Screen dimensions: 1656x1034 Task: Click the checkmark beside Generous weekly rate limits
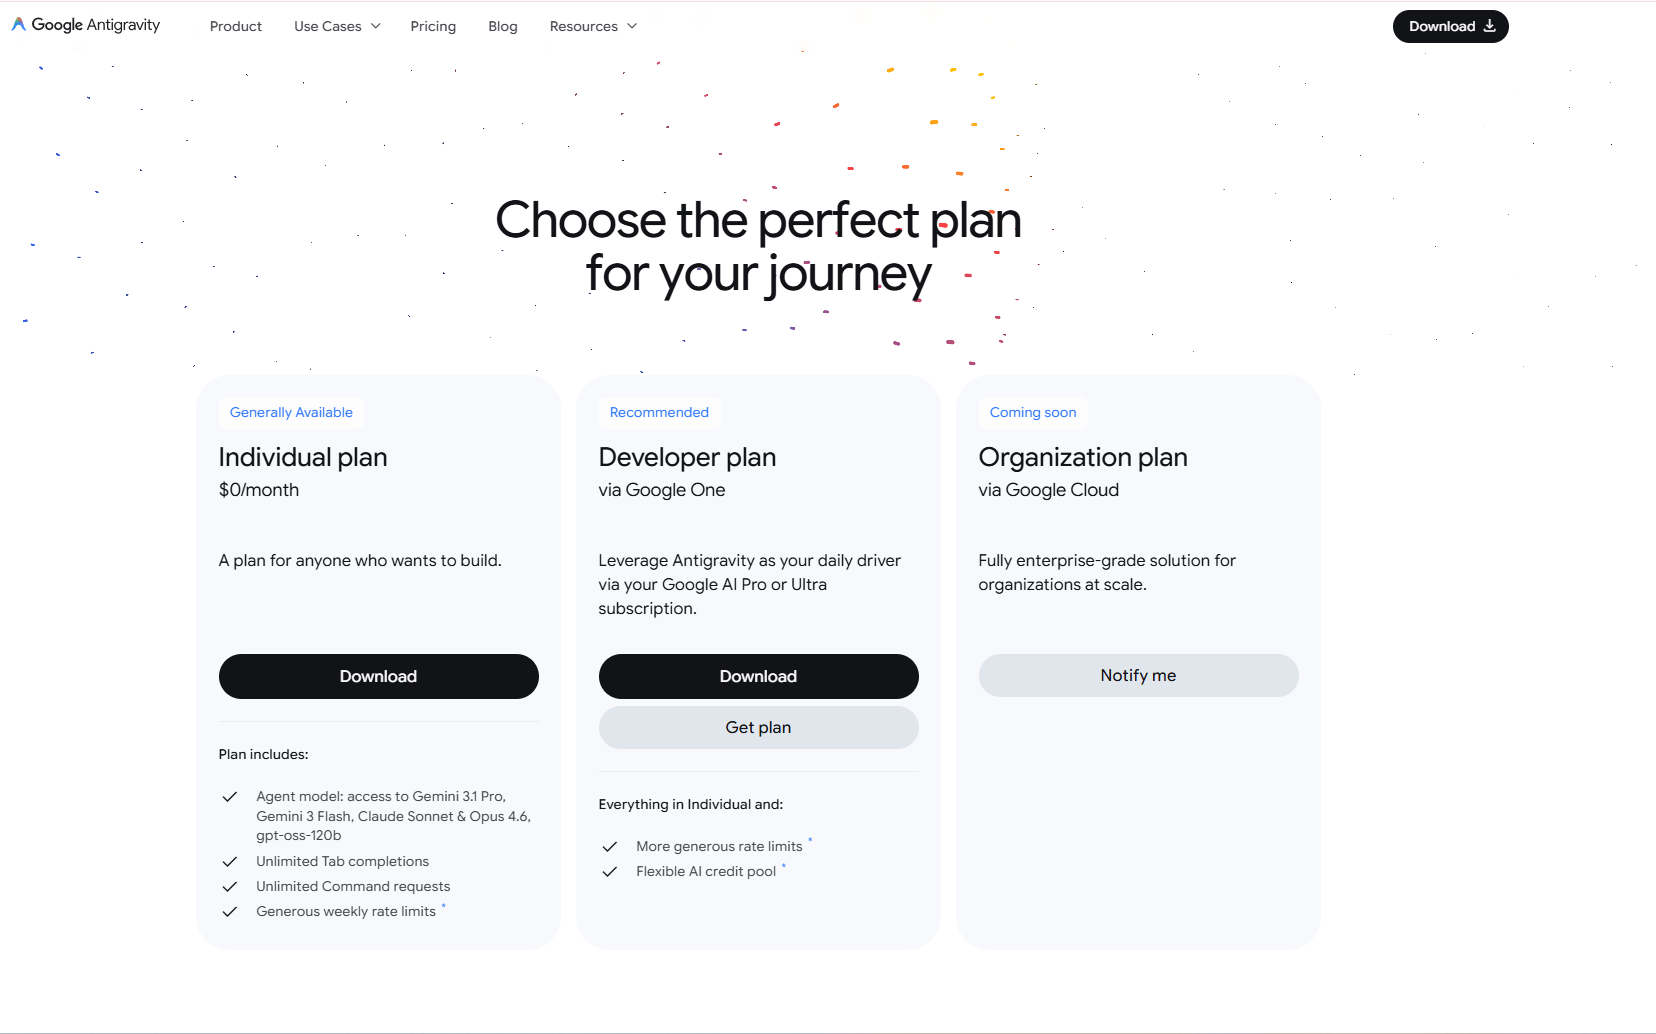click(230, 912)
